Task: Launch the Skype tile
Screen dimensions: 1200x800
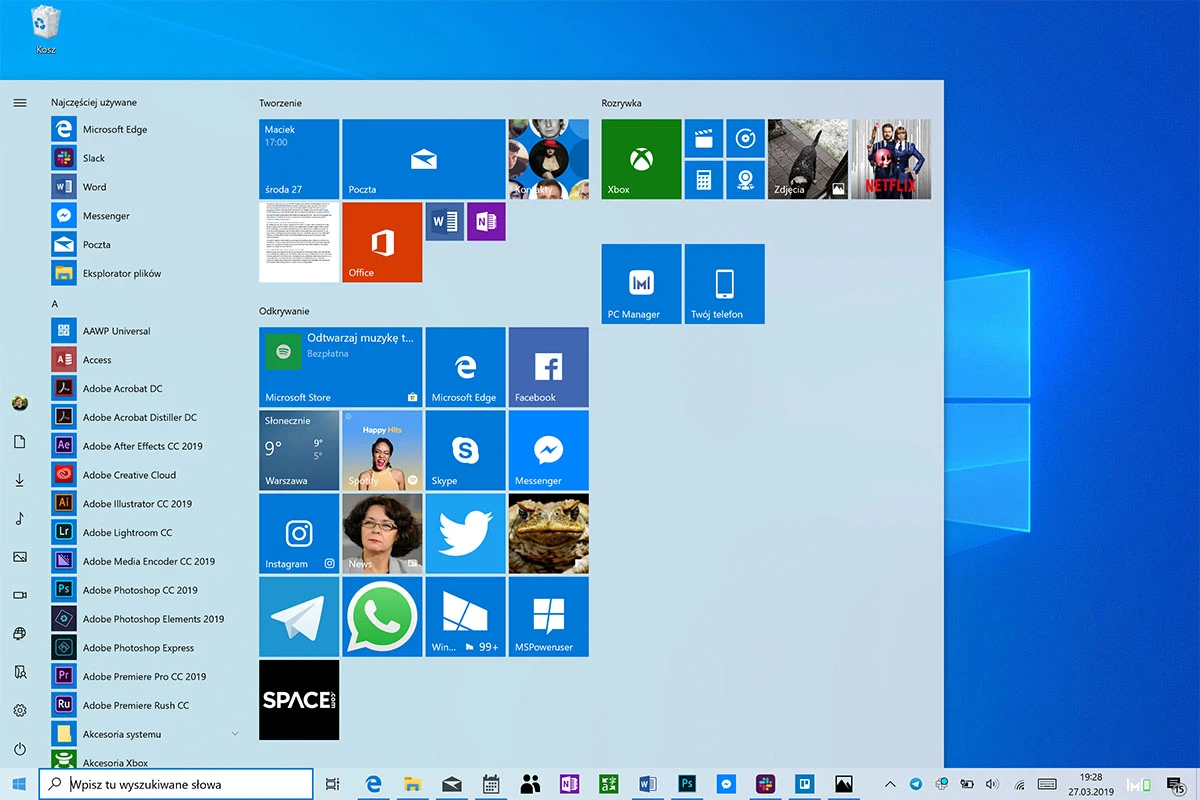Action: tap(465, 450)
